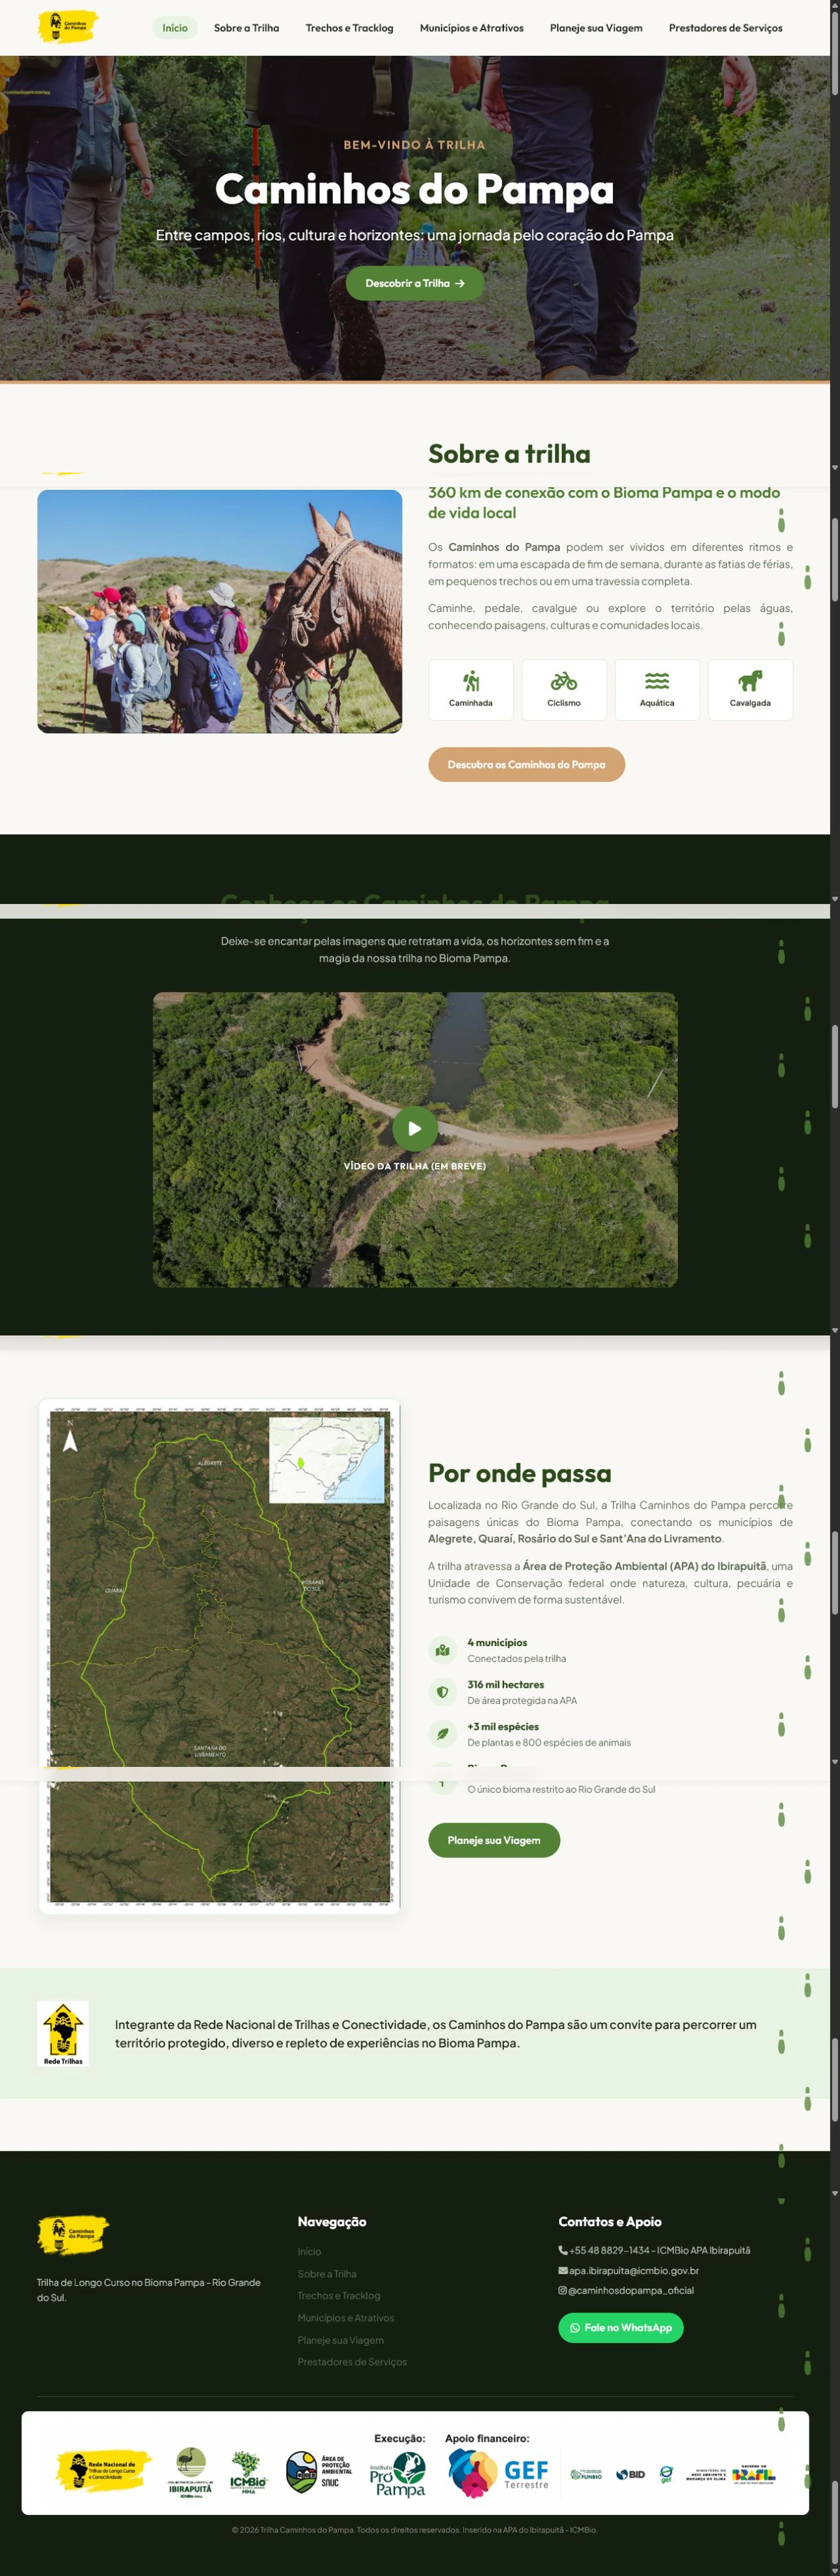Open the footer Prestadores de Serviços link
Screen dimensions: 840x2576
(352, 2361)
